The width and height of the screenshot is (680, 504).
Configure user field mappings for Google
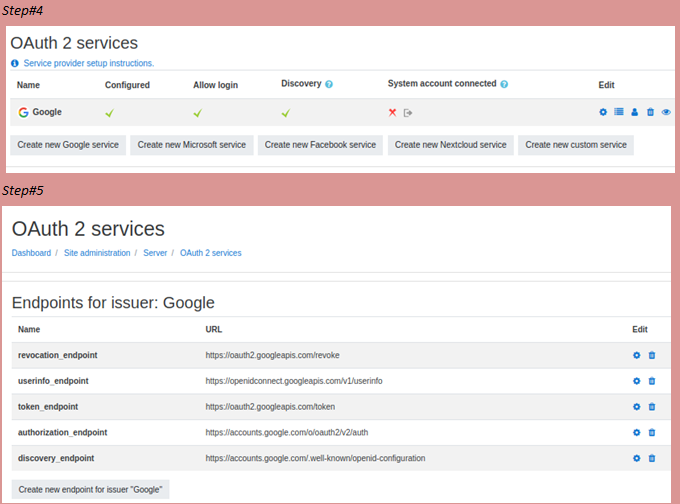point(634,112)
